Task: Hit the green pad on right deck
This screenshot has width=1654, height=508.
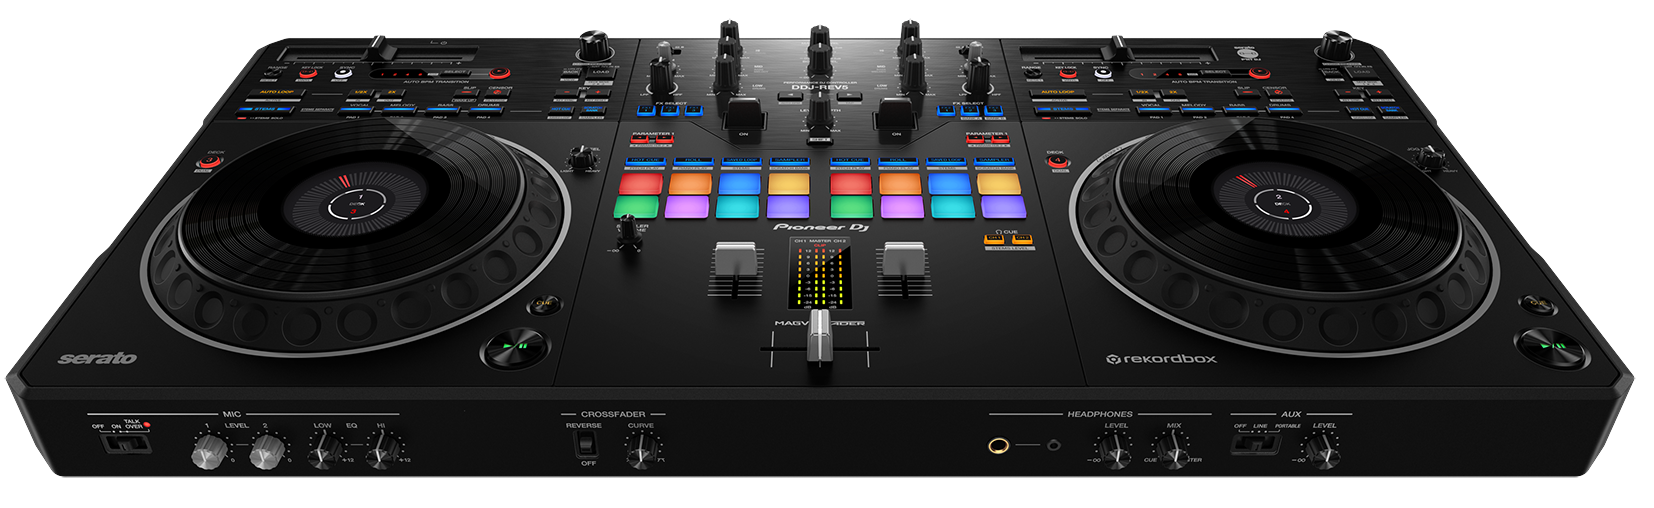Action: (851, 206)
